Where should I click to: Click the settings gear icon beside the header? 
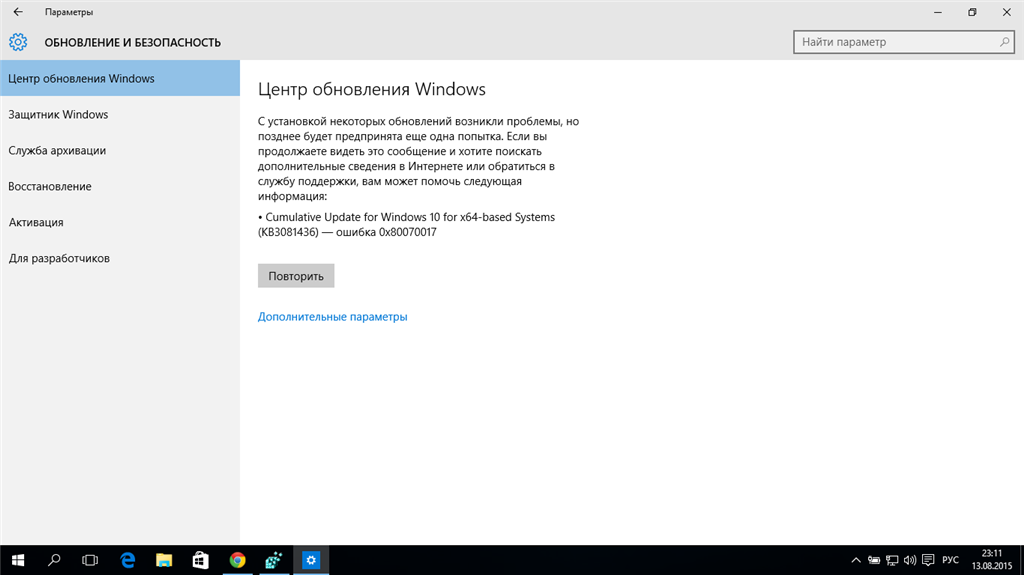(x=18, y=42)
